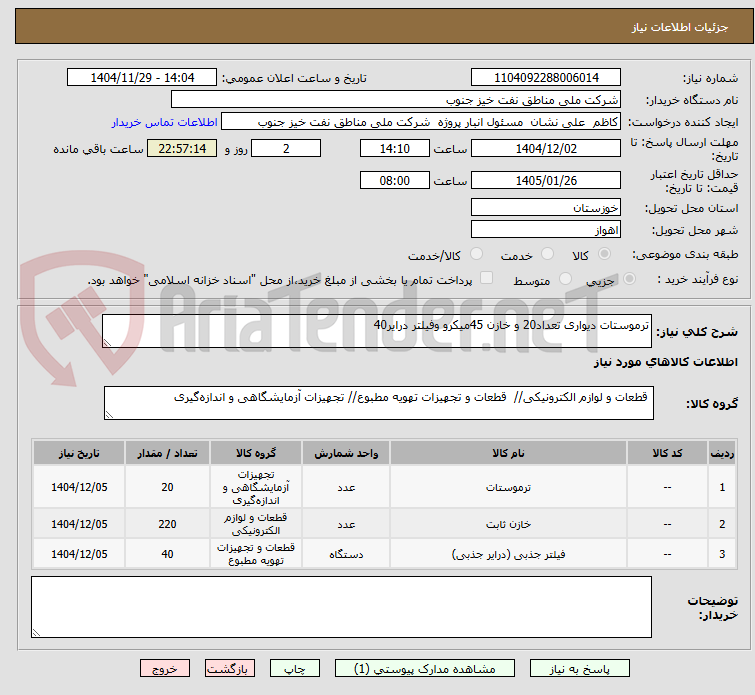Image resolution: width=755 pixels, height=695 pixels.
Task: Click the پاسخ به نیاز button
Action: click(x=580, y=669)
